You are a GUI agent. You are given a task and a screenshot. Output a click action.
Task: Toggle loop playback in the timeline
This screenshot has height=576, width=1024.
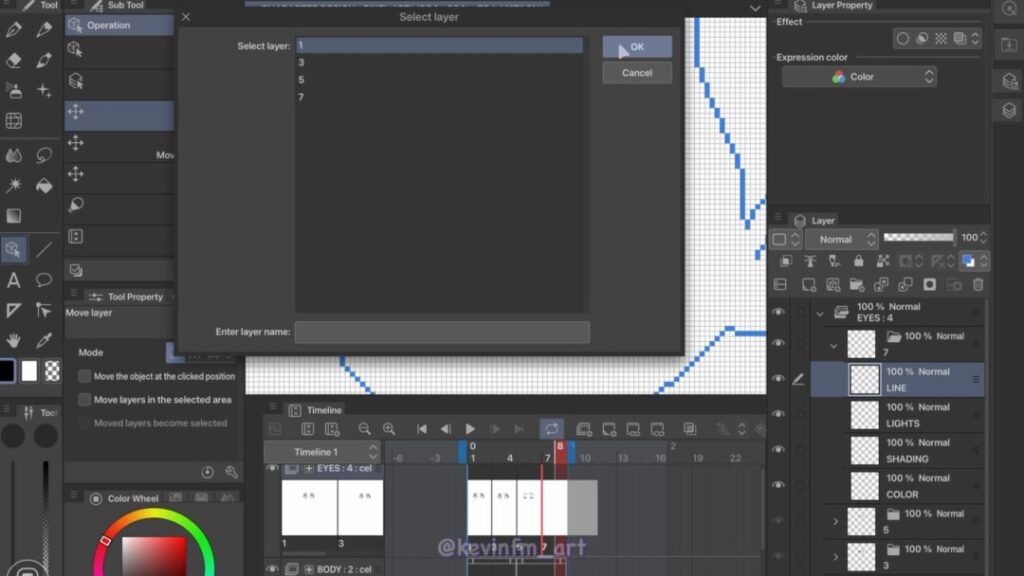coord(551,429)
